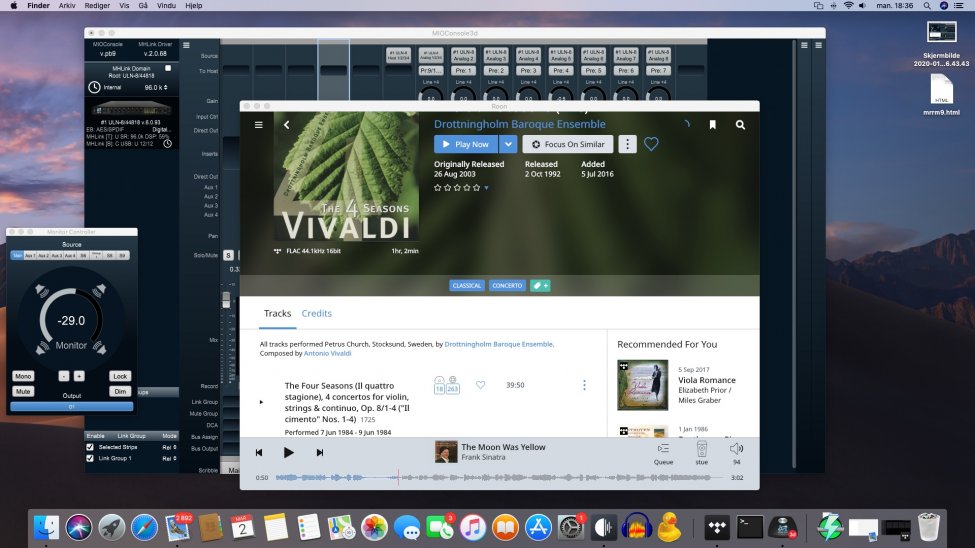Image resolution: width=975 pixels, height=548 pixels.
Task: Open MIOConsole hamburger menu beside MHLink Driver
Action: point(186,45)
